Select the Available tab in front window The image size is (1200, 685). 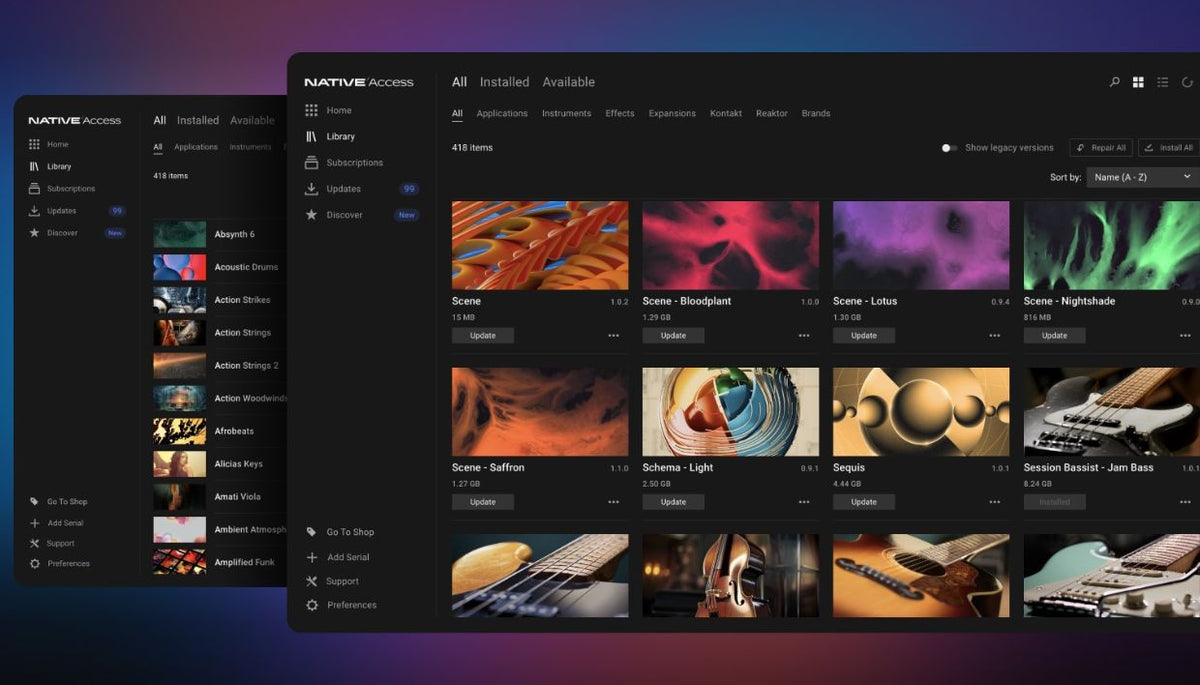click(x=568, y=82)
